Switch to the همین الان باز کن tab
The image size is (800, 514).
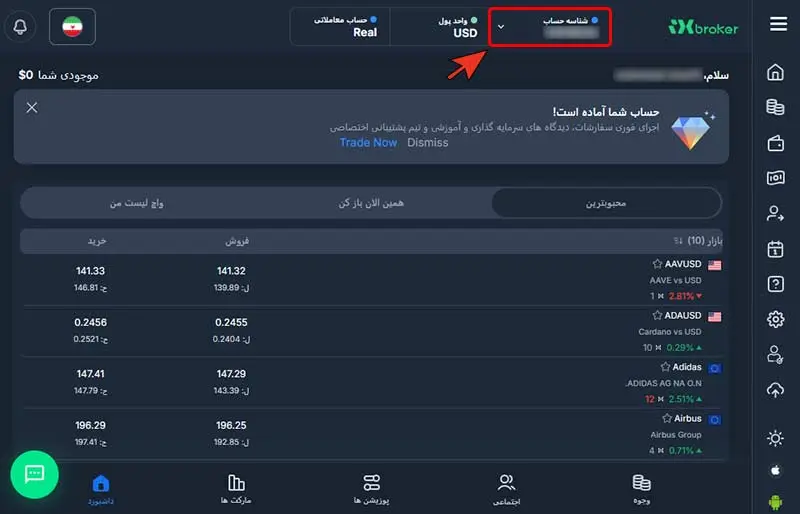tap(371, 203)
